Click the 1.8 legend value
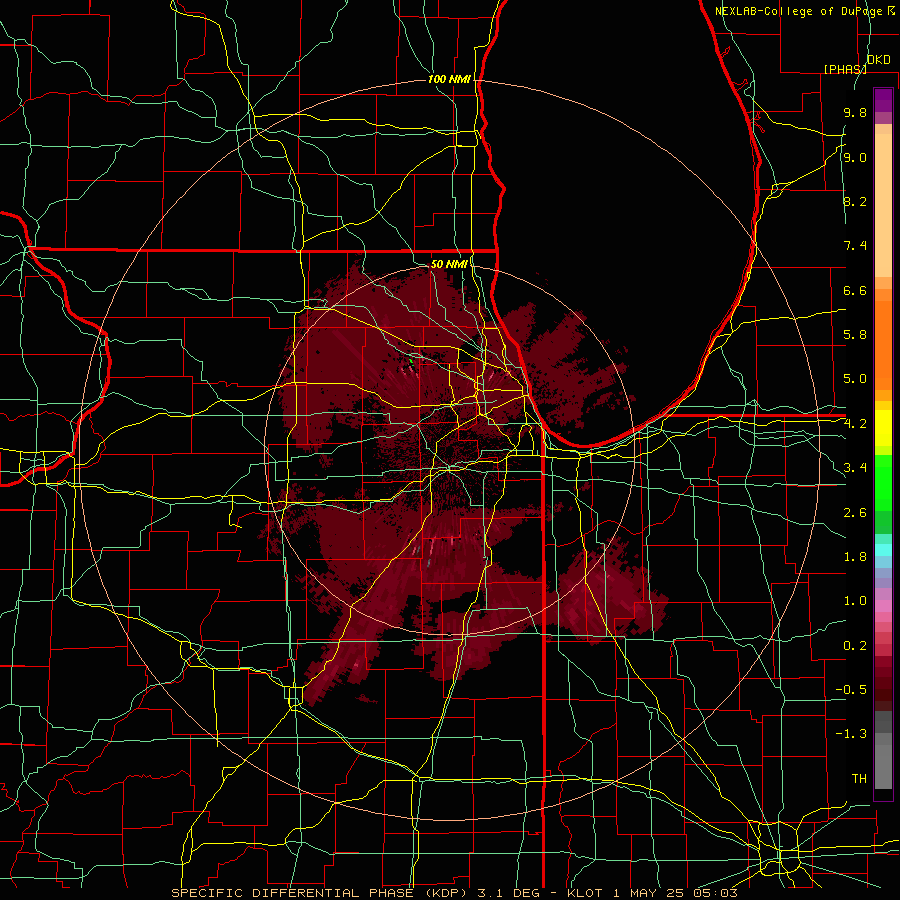The height and width of the screenshot is (900, 900). pos(855,557)
